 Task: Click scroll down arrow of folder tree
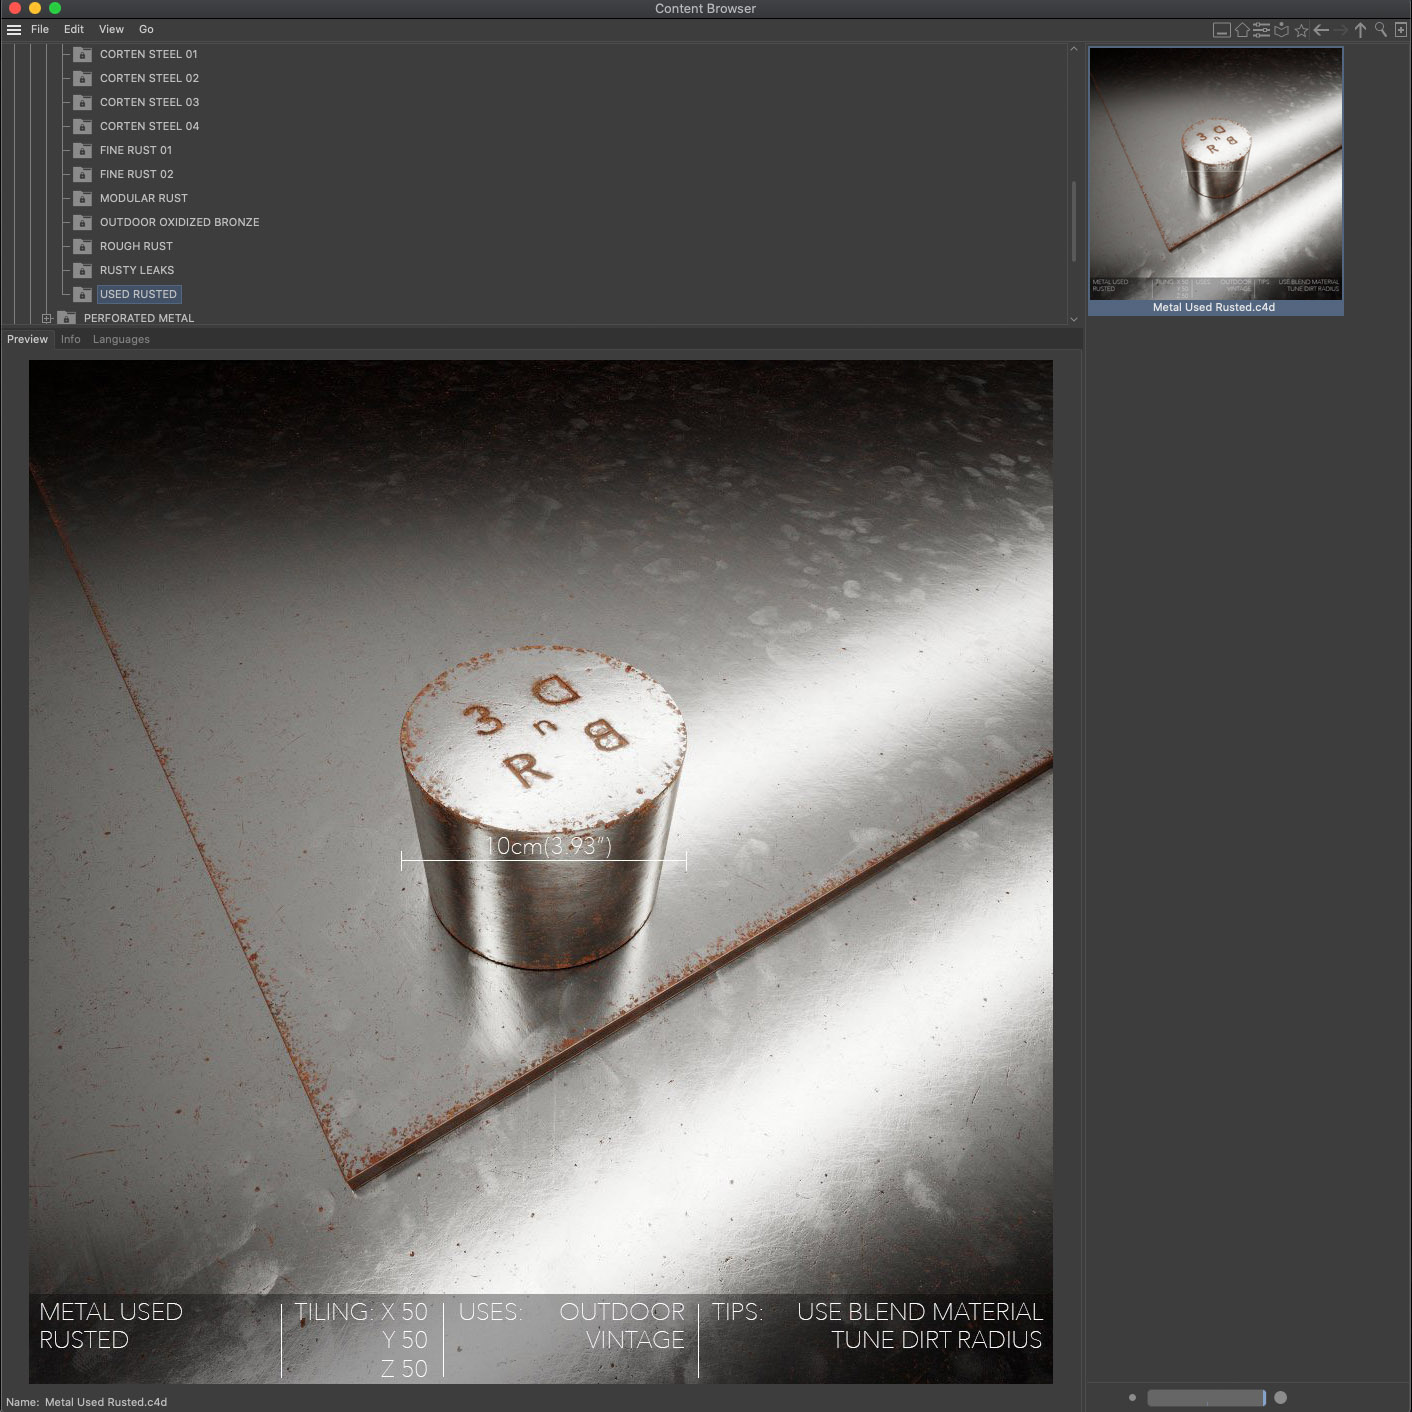tap(1074, 319)
